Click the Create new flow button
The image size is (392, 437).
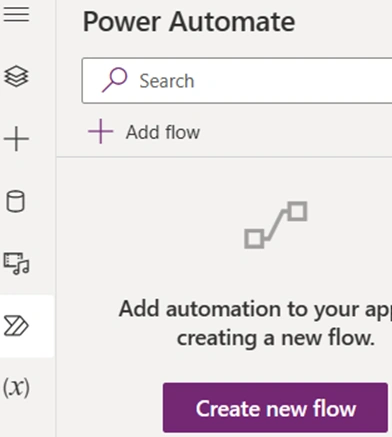(275, 408)
